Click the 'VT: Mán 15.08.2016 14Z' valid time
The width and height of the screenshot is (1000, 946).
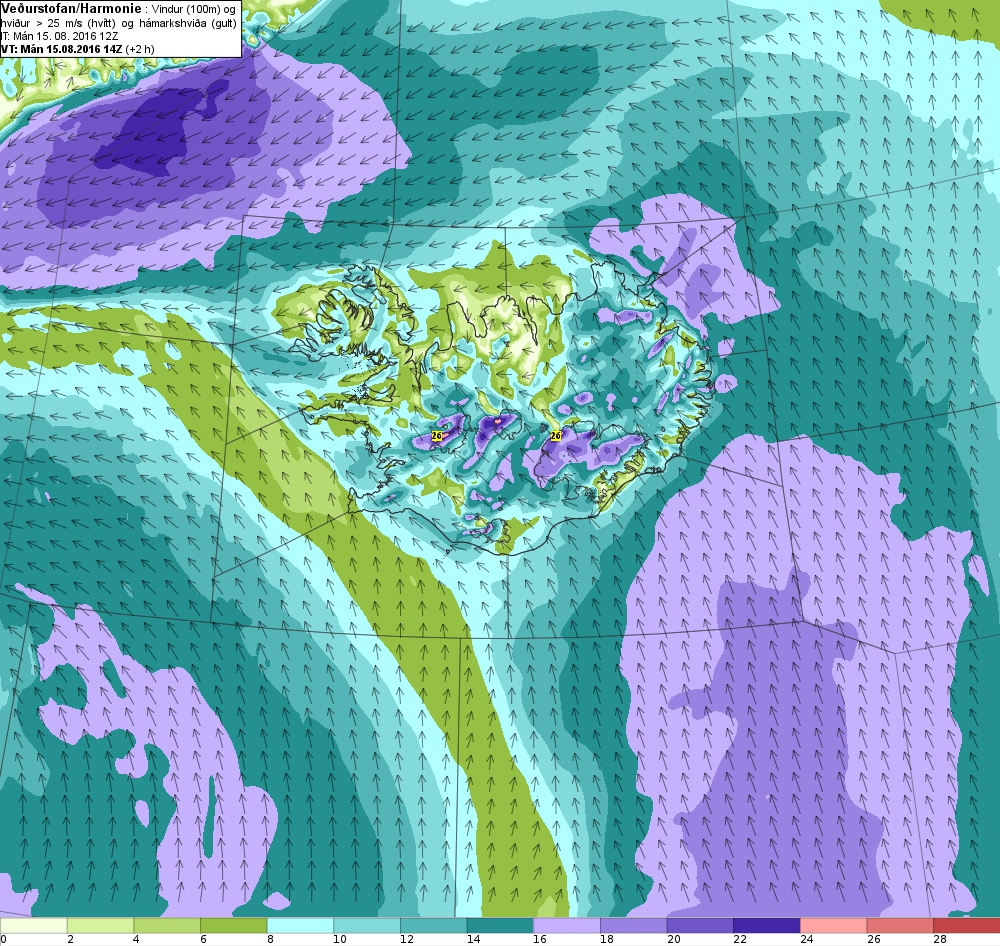point(62,48)
